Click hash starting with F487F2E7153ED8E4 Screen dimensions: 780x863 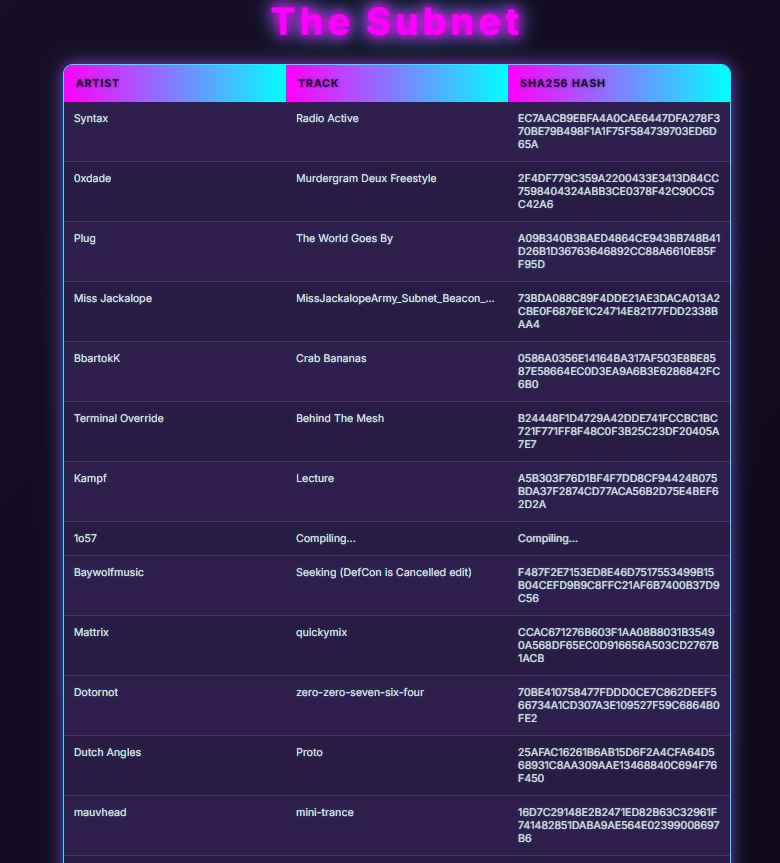pyautogui.click(x=619, y=586)
